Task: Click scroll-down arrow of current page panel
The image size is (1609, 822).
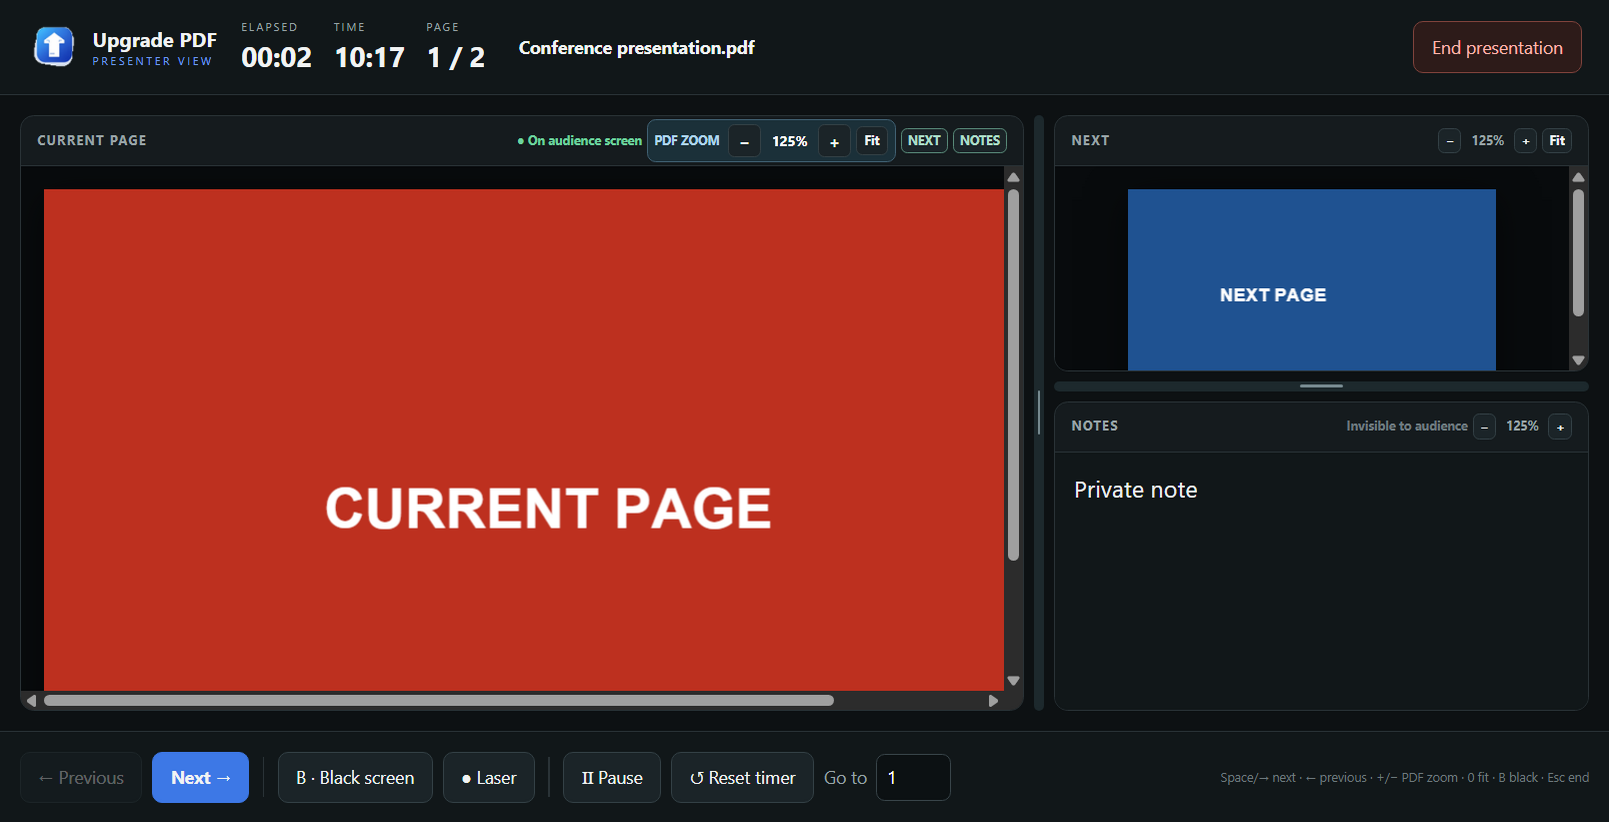Action: point(1013,681)
